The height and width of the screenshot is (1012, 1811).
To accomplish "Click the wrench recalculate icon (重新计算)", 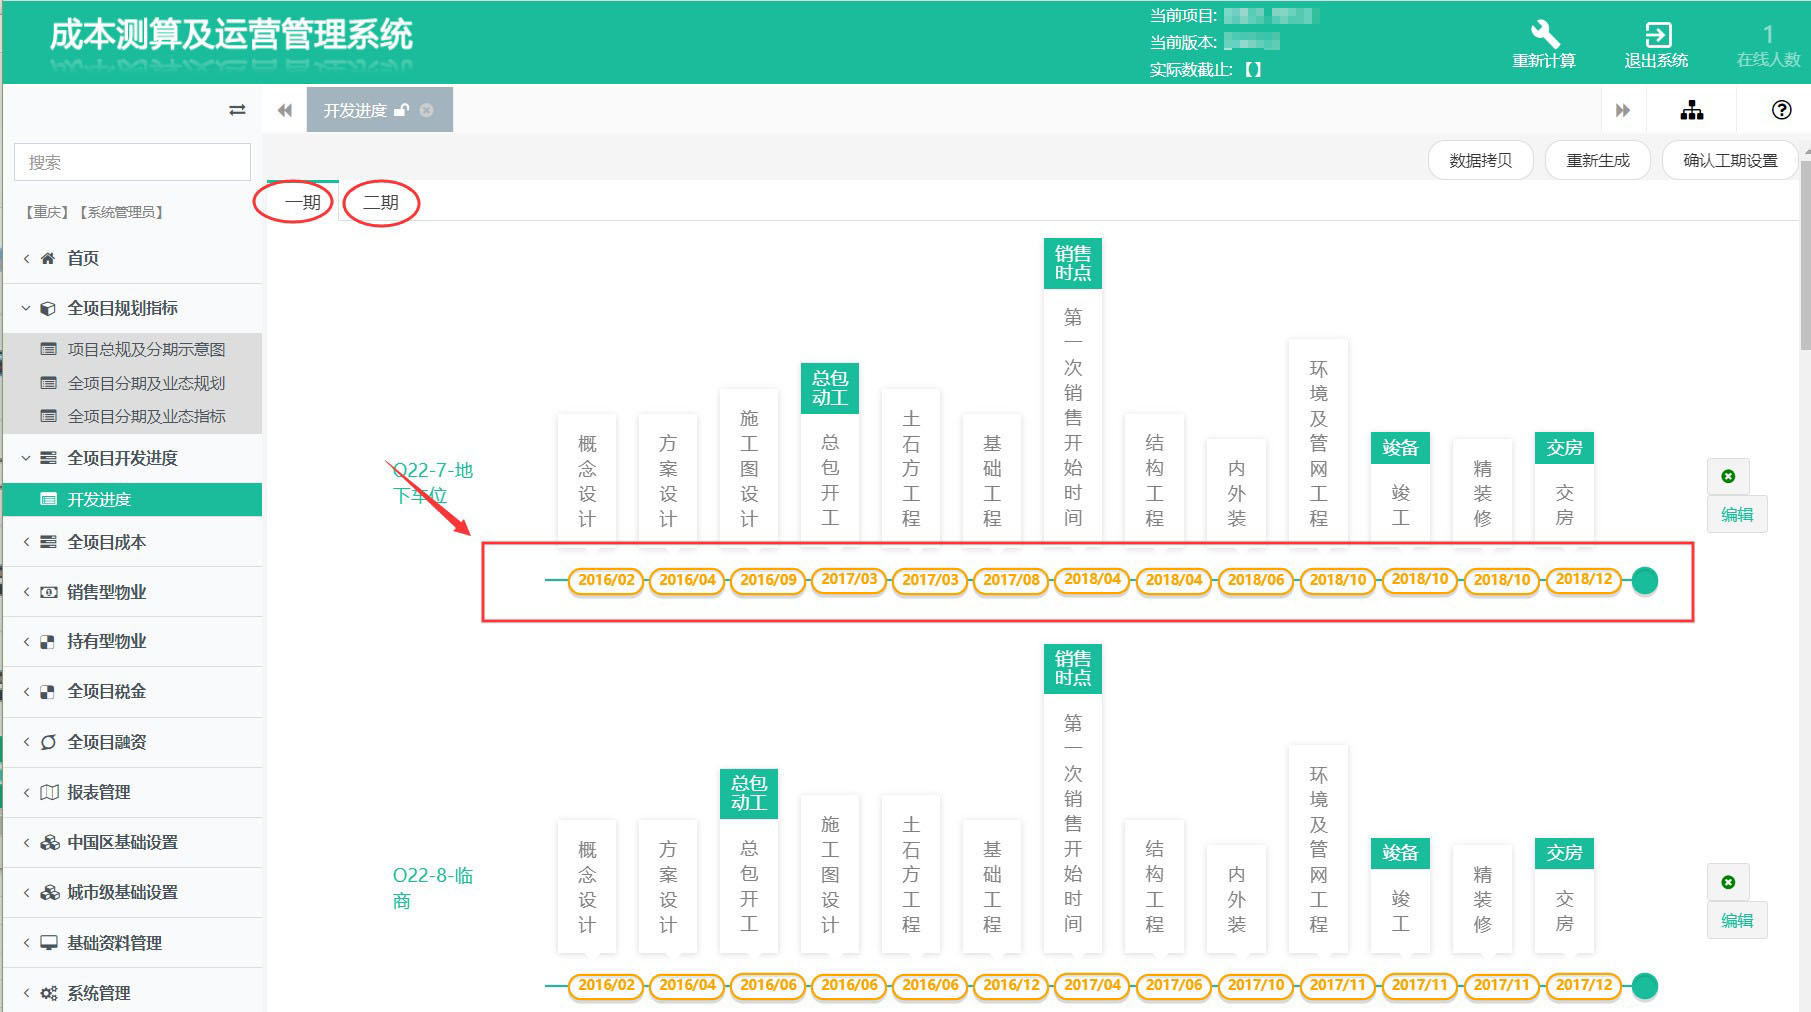I will [x=1543, y=35].
